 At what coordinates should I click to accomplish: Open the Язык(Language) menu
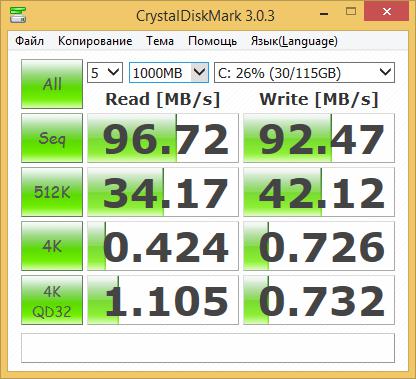coord(294,41)
